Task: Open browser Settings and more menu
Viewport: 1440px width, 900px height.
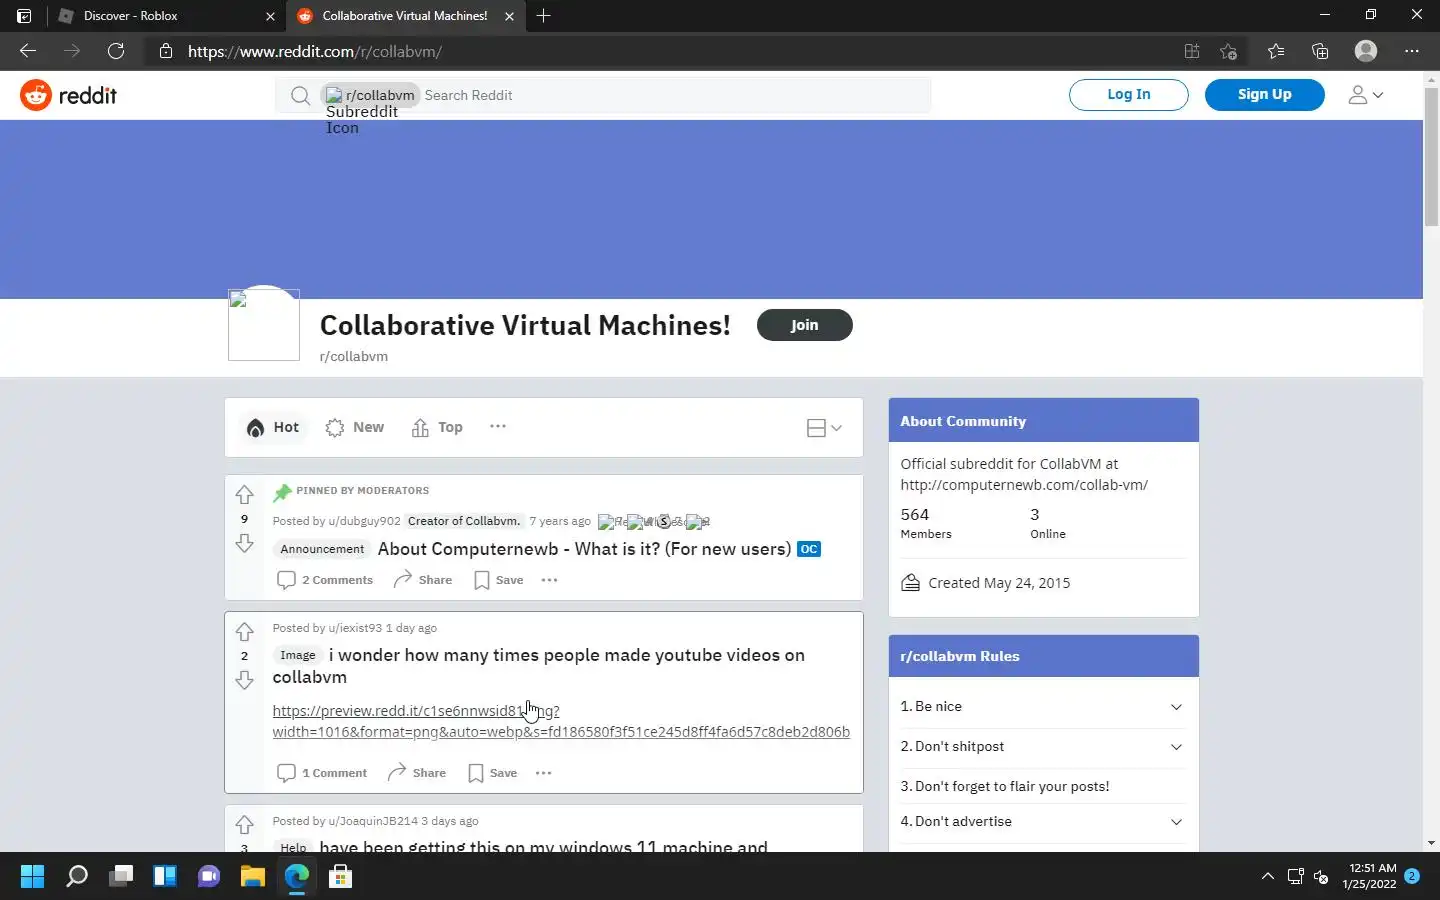Action: tap(1412, 51)
